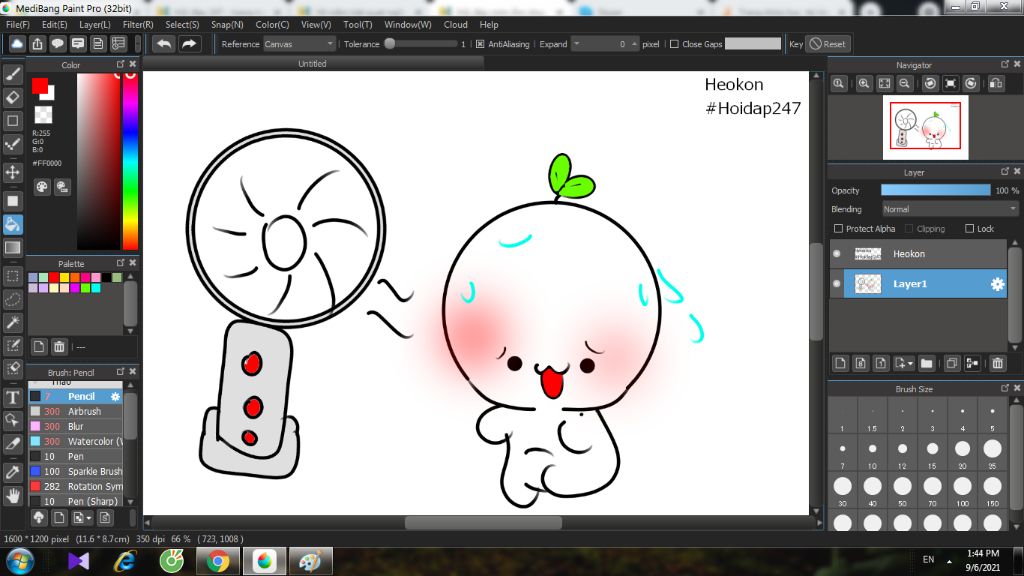This screenshot has height=576, width=1024.
Task: Select brush size 100 circle
Action: [962, 486]
